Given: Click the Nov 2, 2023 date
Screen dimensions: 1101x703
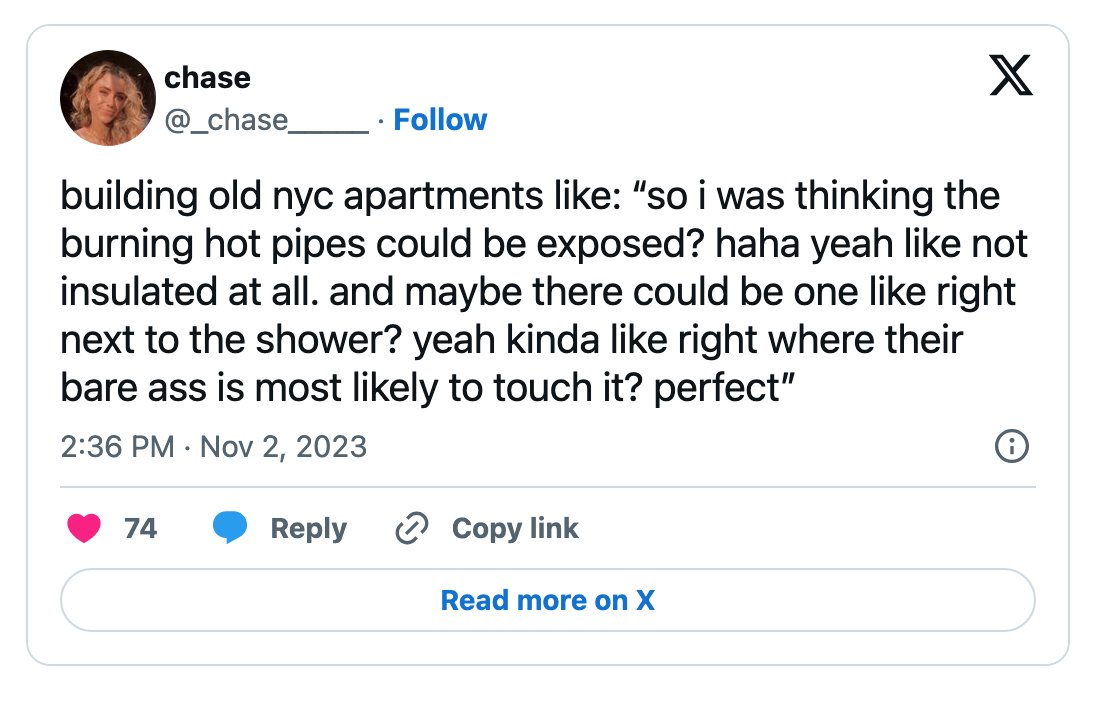Looking at the screenshot, I should 284,447.
